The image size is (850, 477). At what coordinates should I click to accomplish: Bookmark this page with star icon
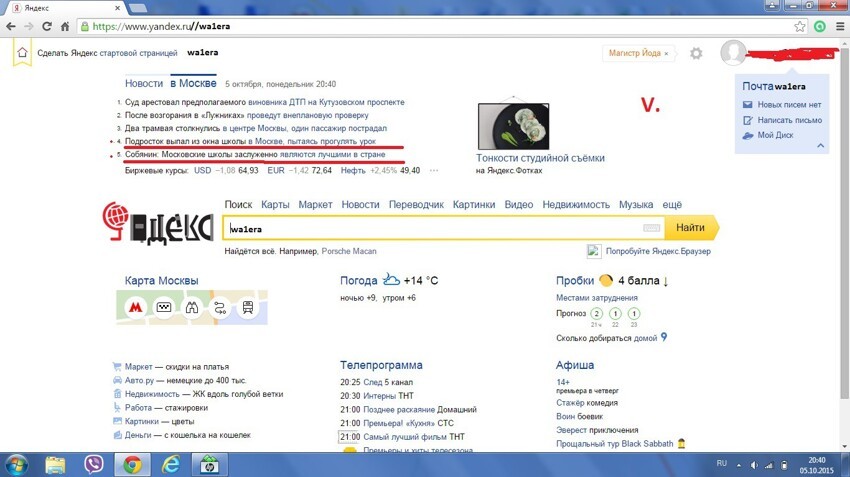point(800,26)
